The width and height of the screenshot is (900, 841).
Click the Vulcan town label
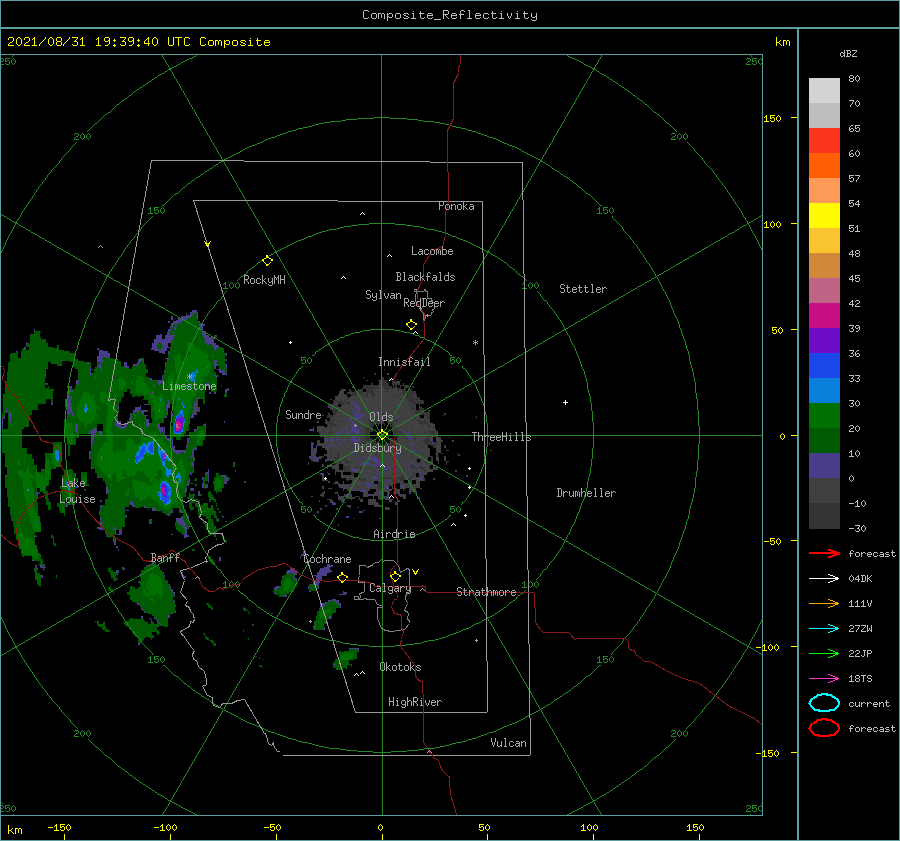click(x=509, y=743)
